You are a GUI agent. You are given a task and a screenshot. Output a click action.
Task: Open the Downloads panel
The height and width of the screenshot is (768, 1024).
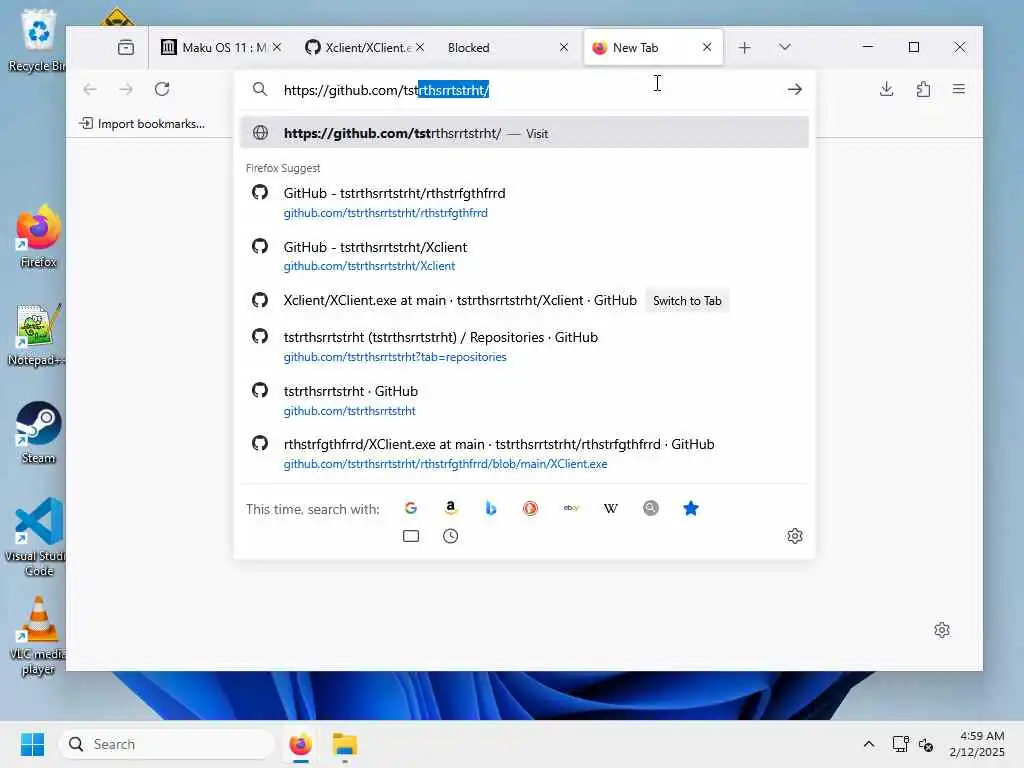coord(886,89)
